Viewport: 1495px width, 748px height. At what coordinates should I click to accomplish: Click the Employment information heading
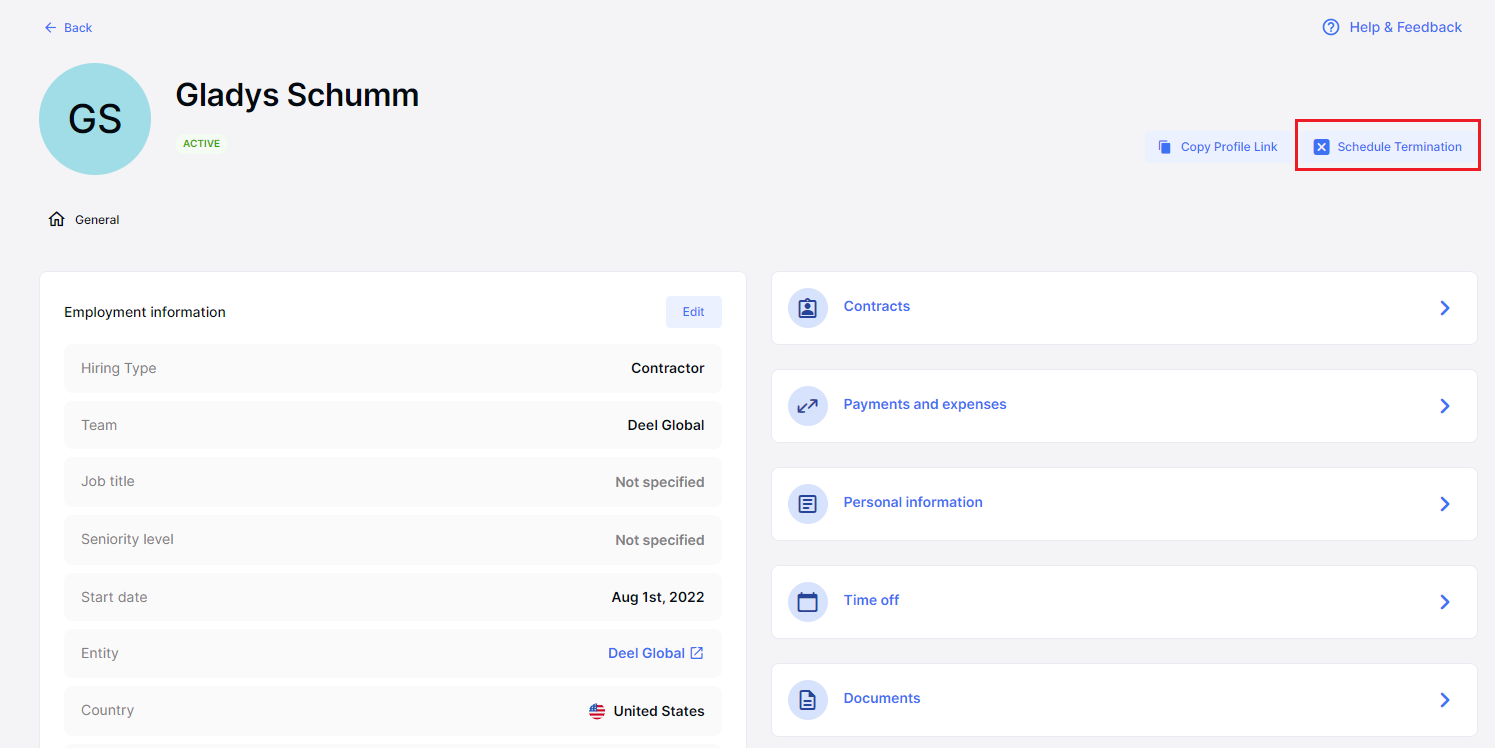click(145, 312)
